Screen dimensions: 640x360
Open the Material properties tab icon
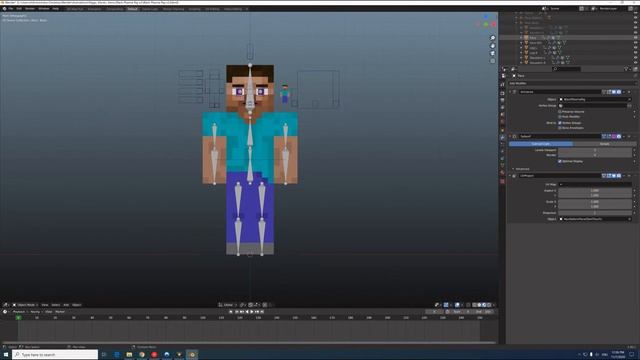click(502, 173)
